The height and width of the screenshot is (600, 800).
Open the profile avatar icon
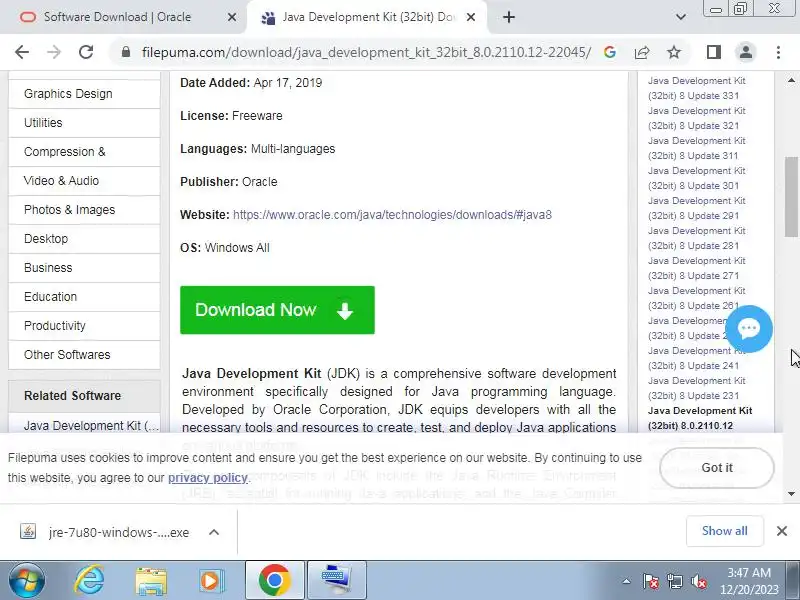[x=745, y=52]
